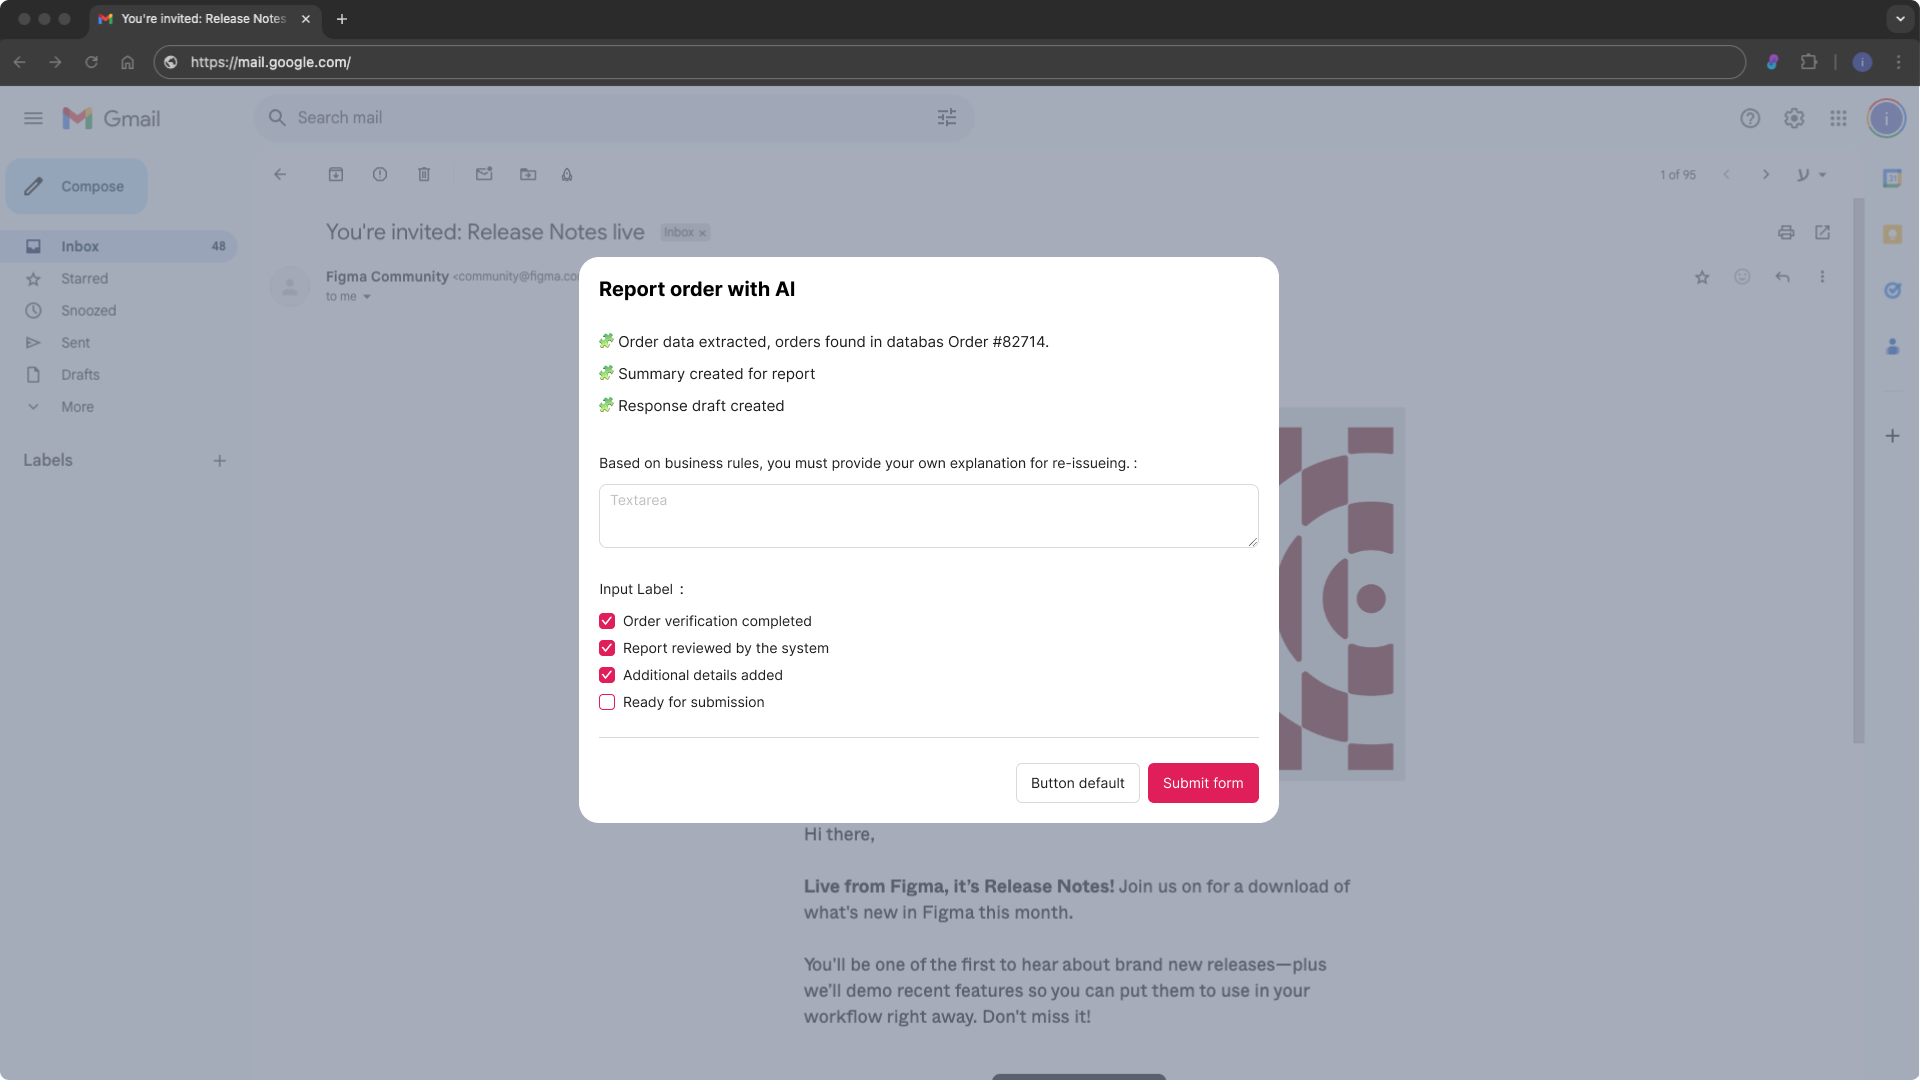The image size is (1920, 1080).
Task: Click the Gmail settings gear icon
Action: pyautogui.click(x=1794, y=118)
